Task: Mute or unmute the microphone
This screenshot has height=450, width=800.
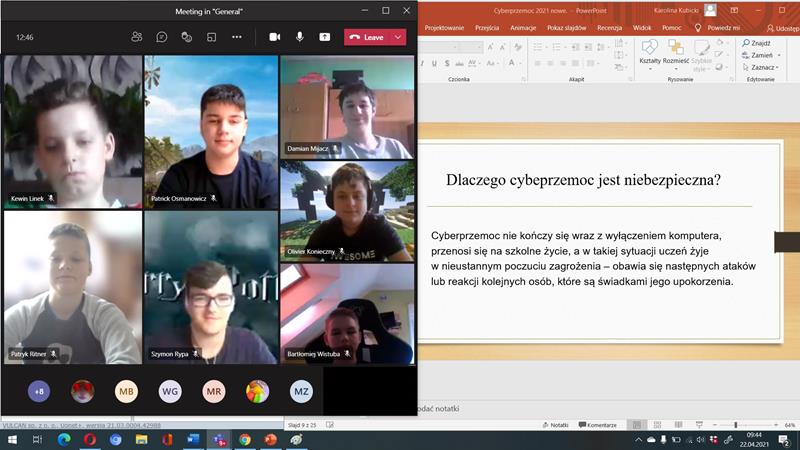Action: tap(300, 37)
